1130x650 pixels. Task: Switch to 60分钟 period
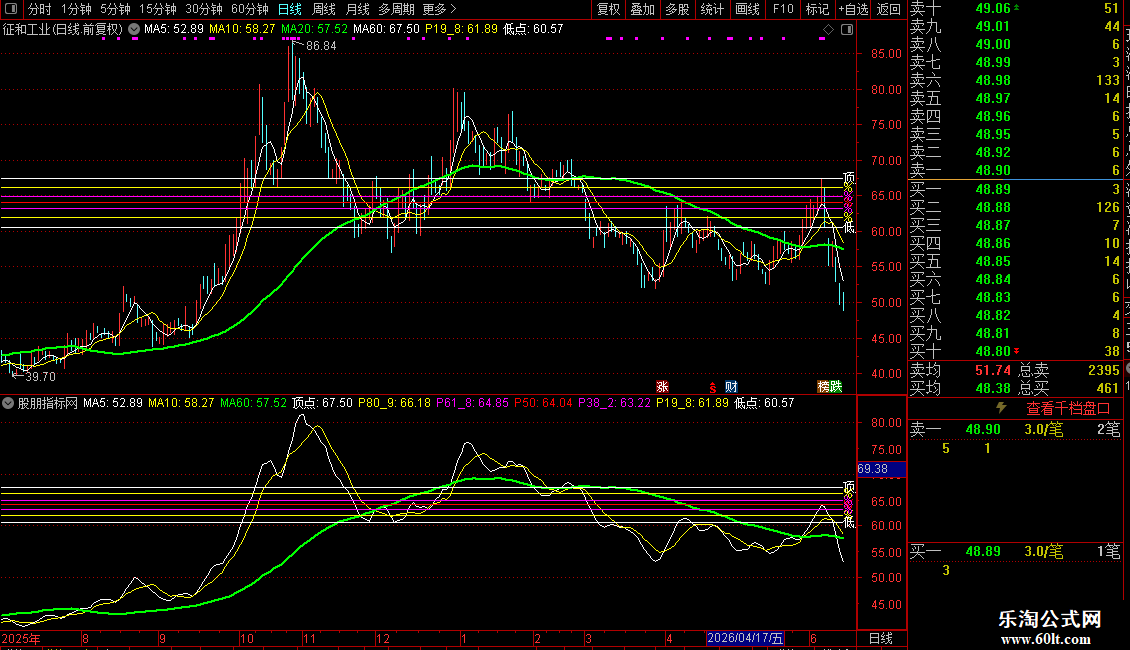(x=250, y=9)
